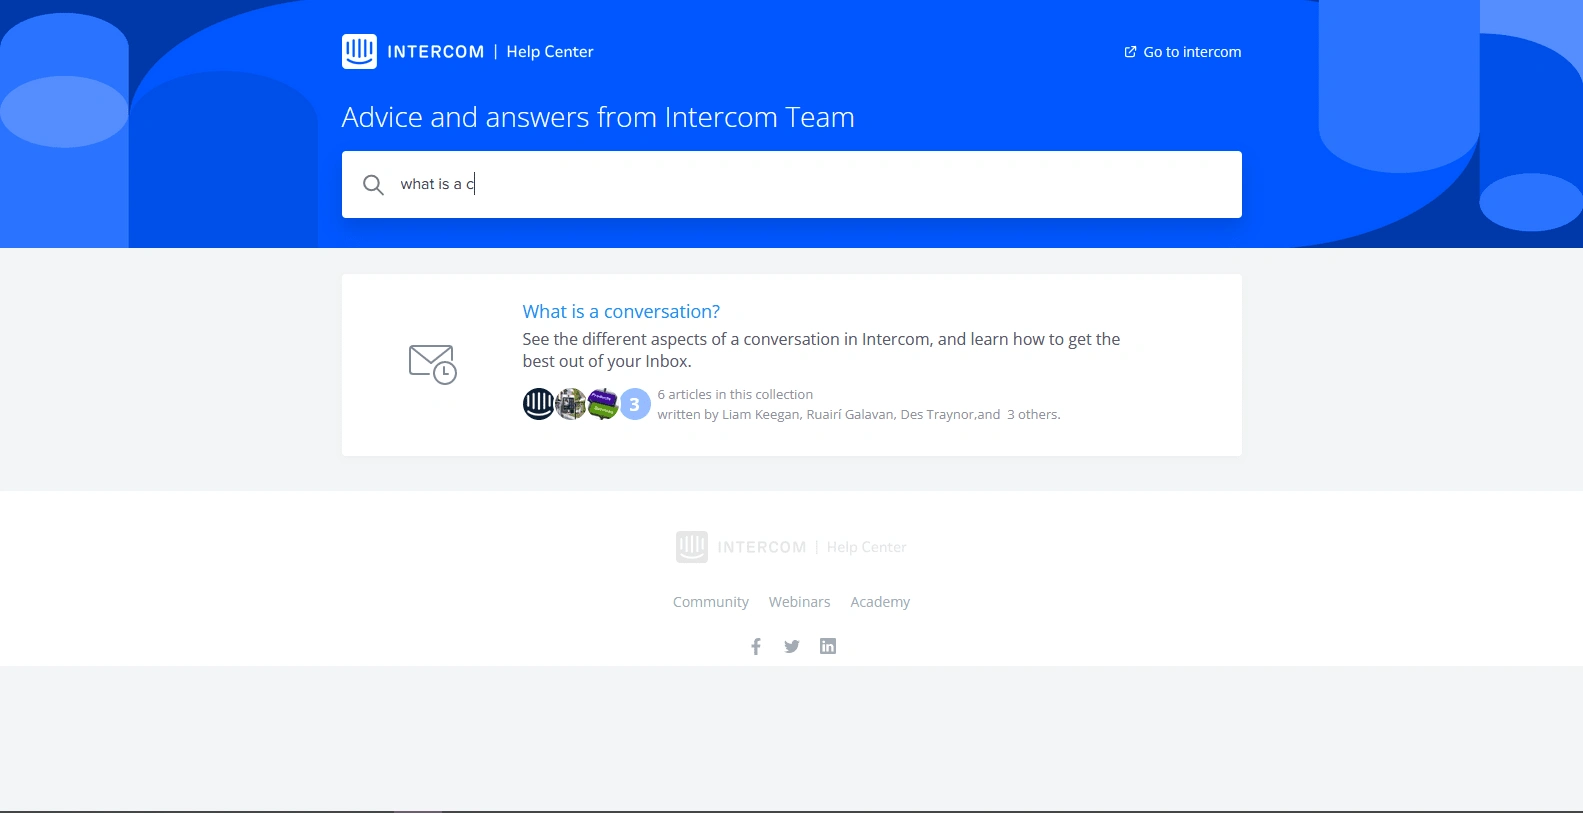
Task: Open the Academy footer link
Action: tap(880, 602)
